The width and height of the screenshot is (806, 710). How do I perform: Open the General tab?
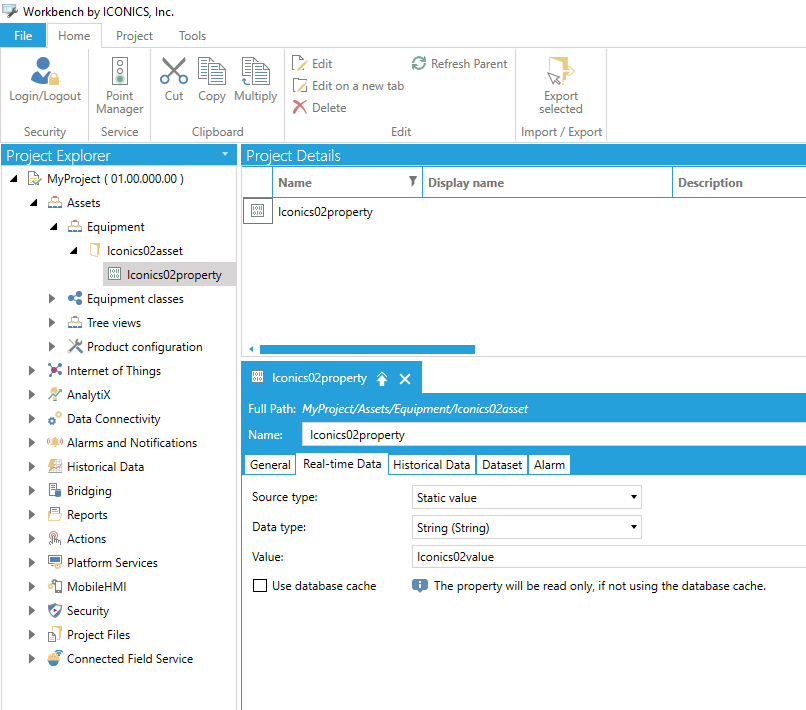pos(270,465)
